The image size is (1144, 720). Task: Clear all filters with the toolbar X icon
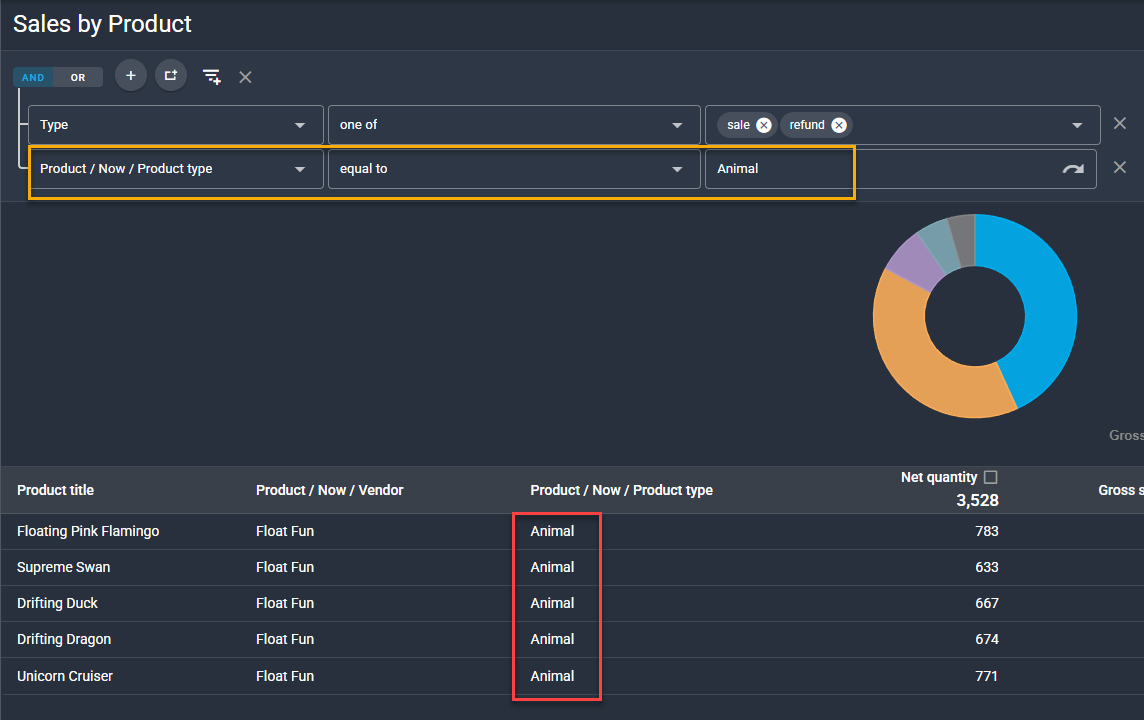pyautogui.click(x=245, y=77)
